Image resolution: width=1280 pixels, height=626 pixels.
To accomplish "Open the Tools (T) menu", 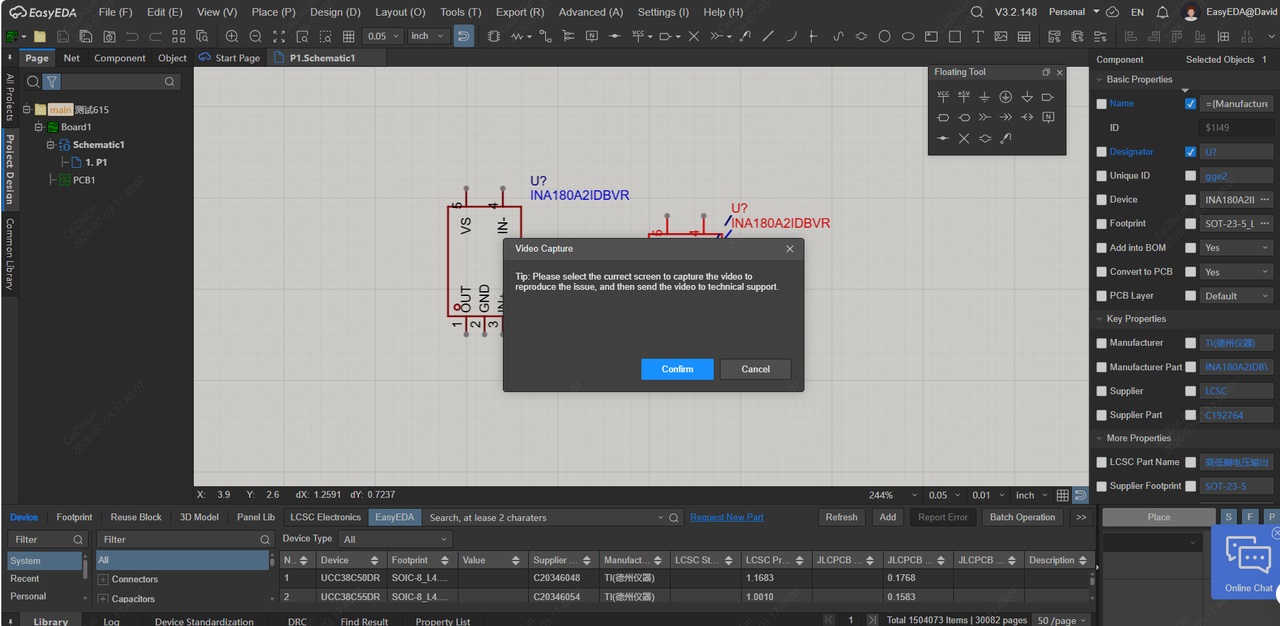I will 460,12.
